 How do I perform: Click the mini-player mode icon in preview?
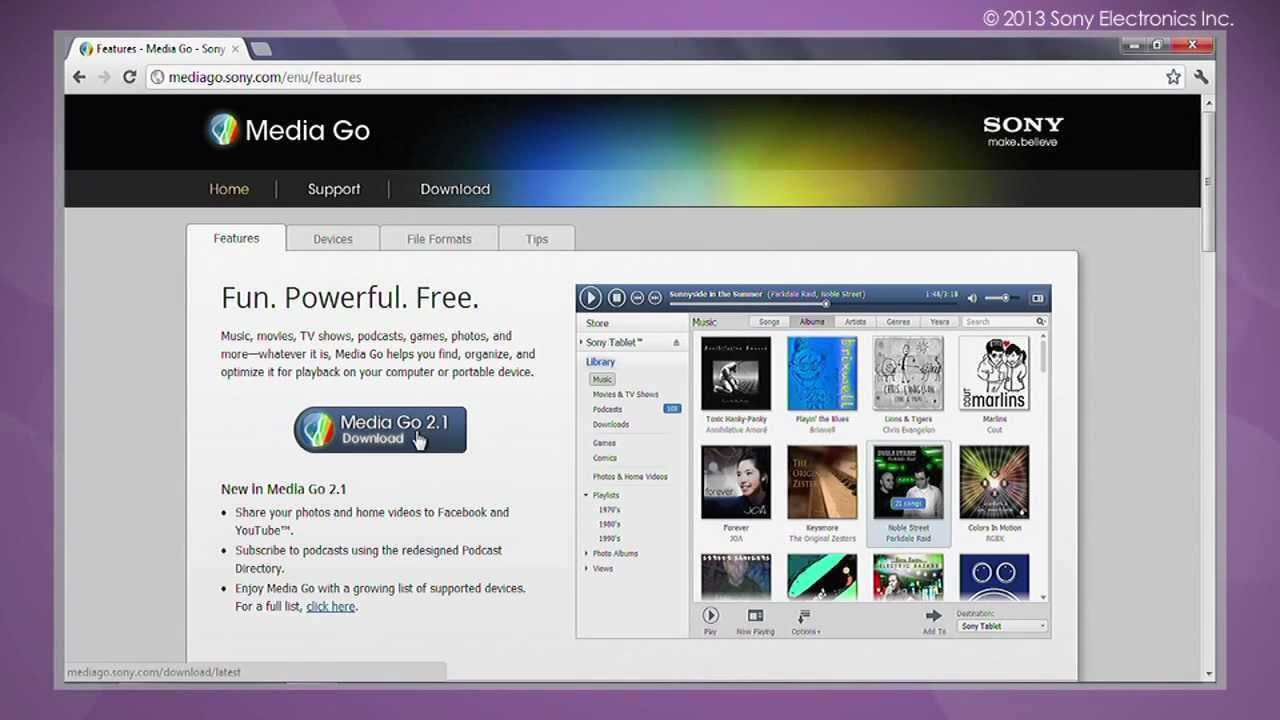1037,298
